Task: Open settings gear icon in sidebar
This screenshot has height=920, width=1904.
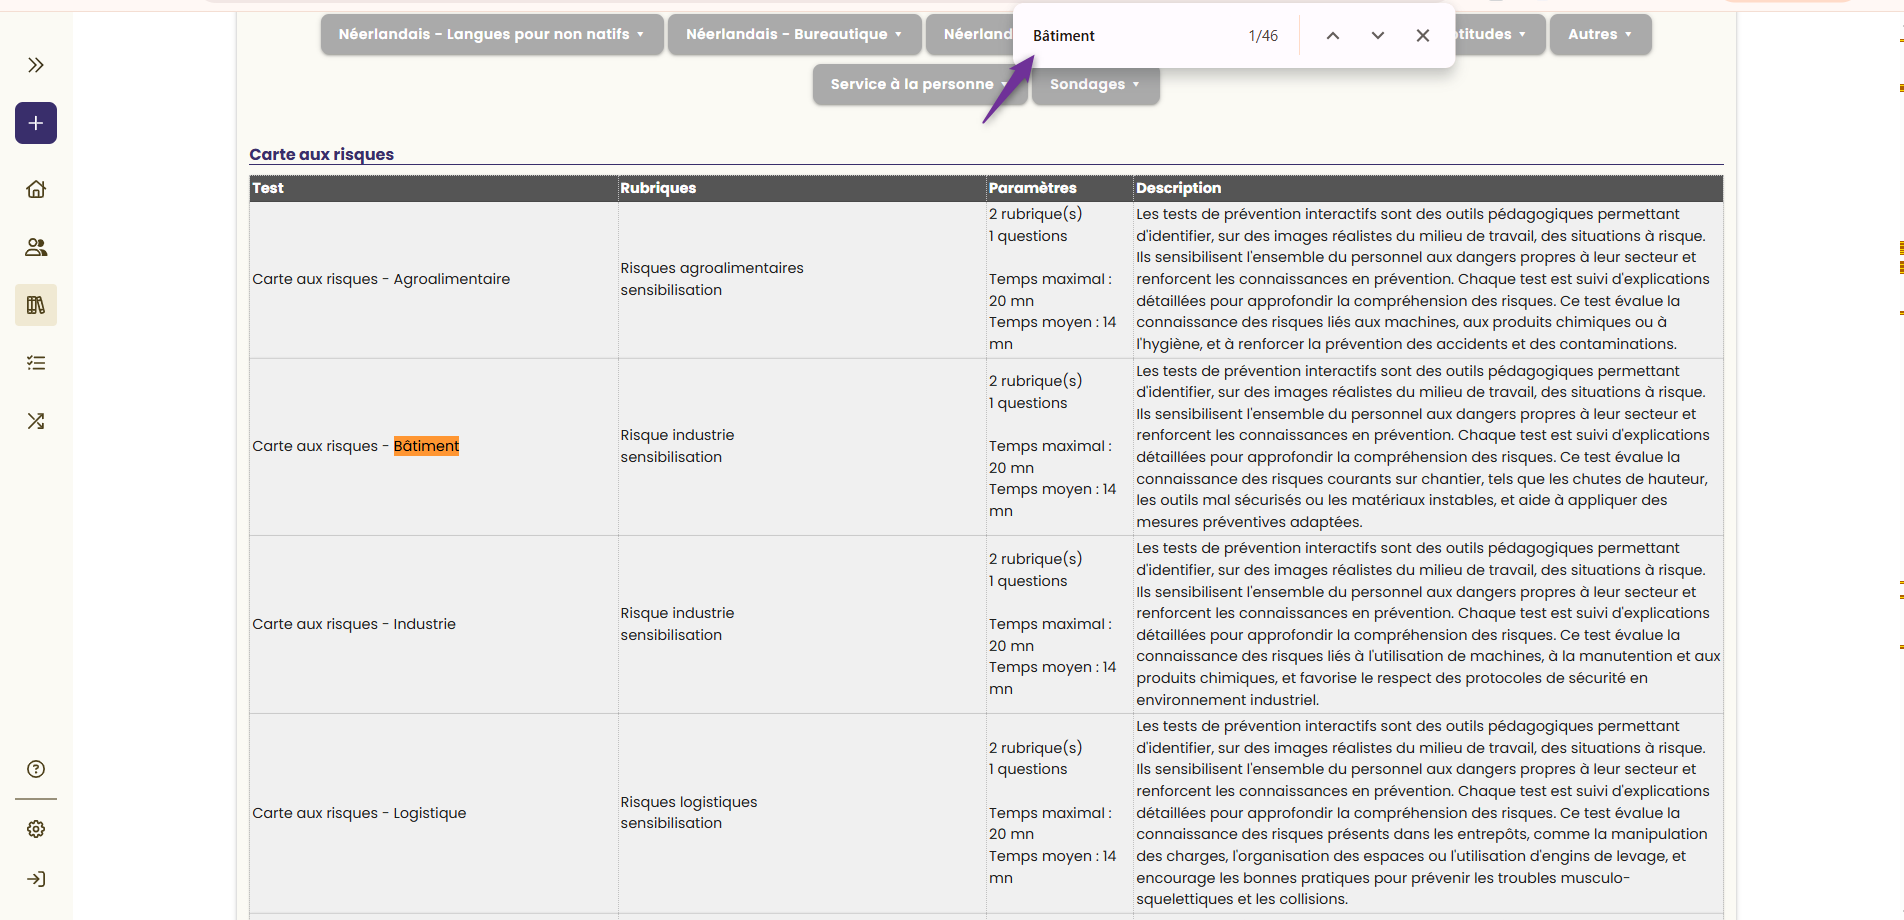Action: coord(36,829)
